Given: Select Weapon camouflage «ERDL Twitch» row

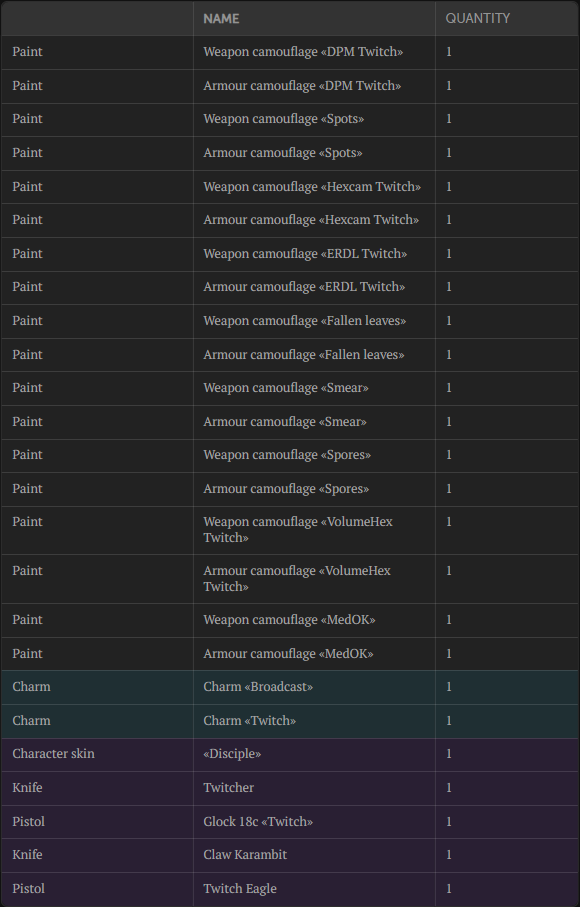Looking at the screenshot, I should click(290, 253).
